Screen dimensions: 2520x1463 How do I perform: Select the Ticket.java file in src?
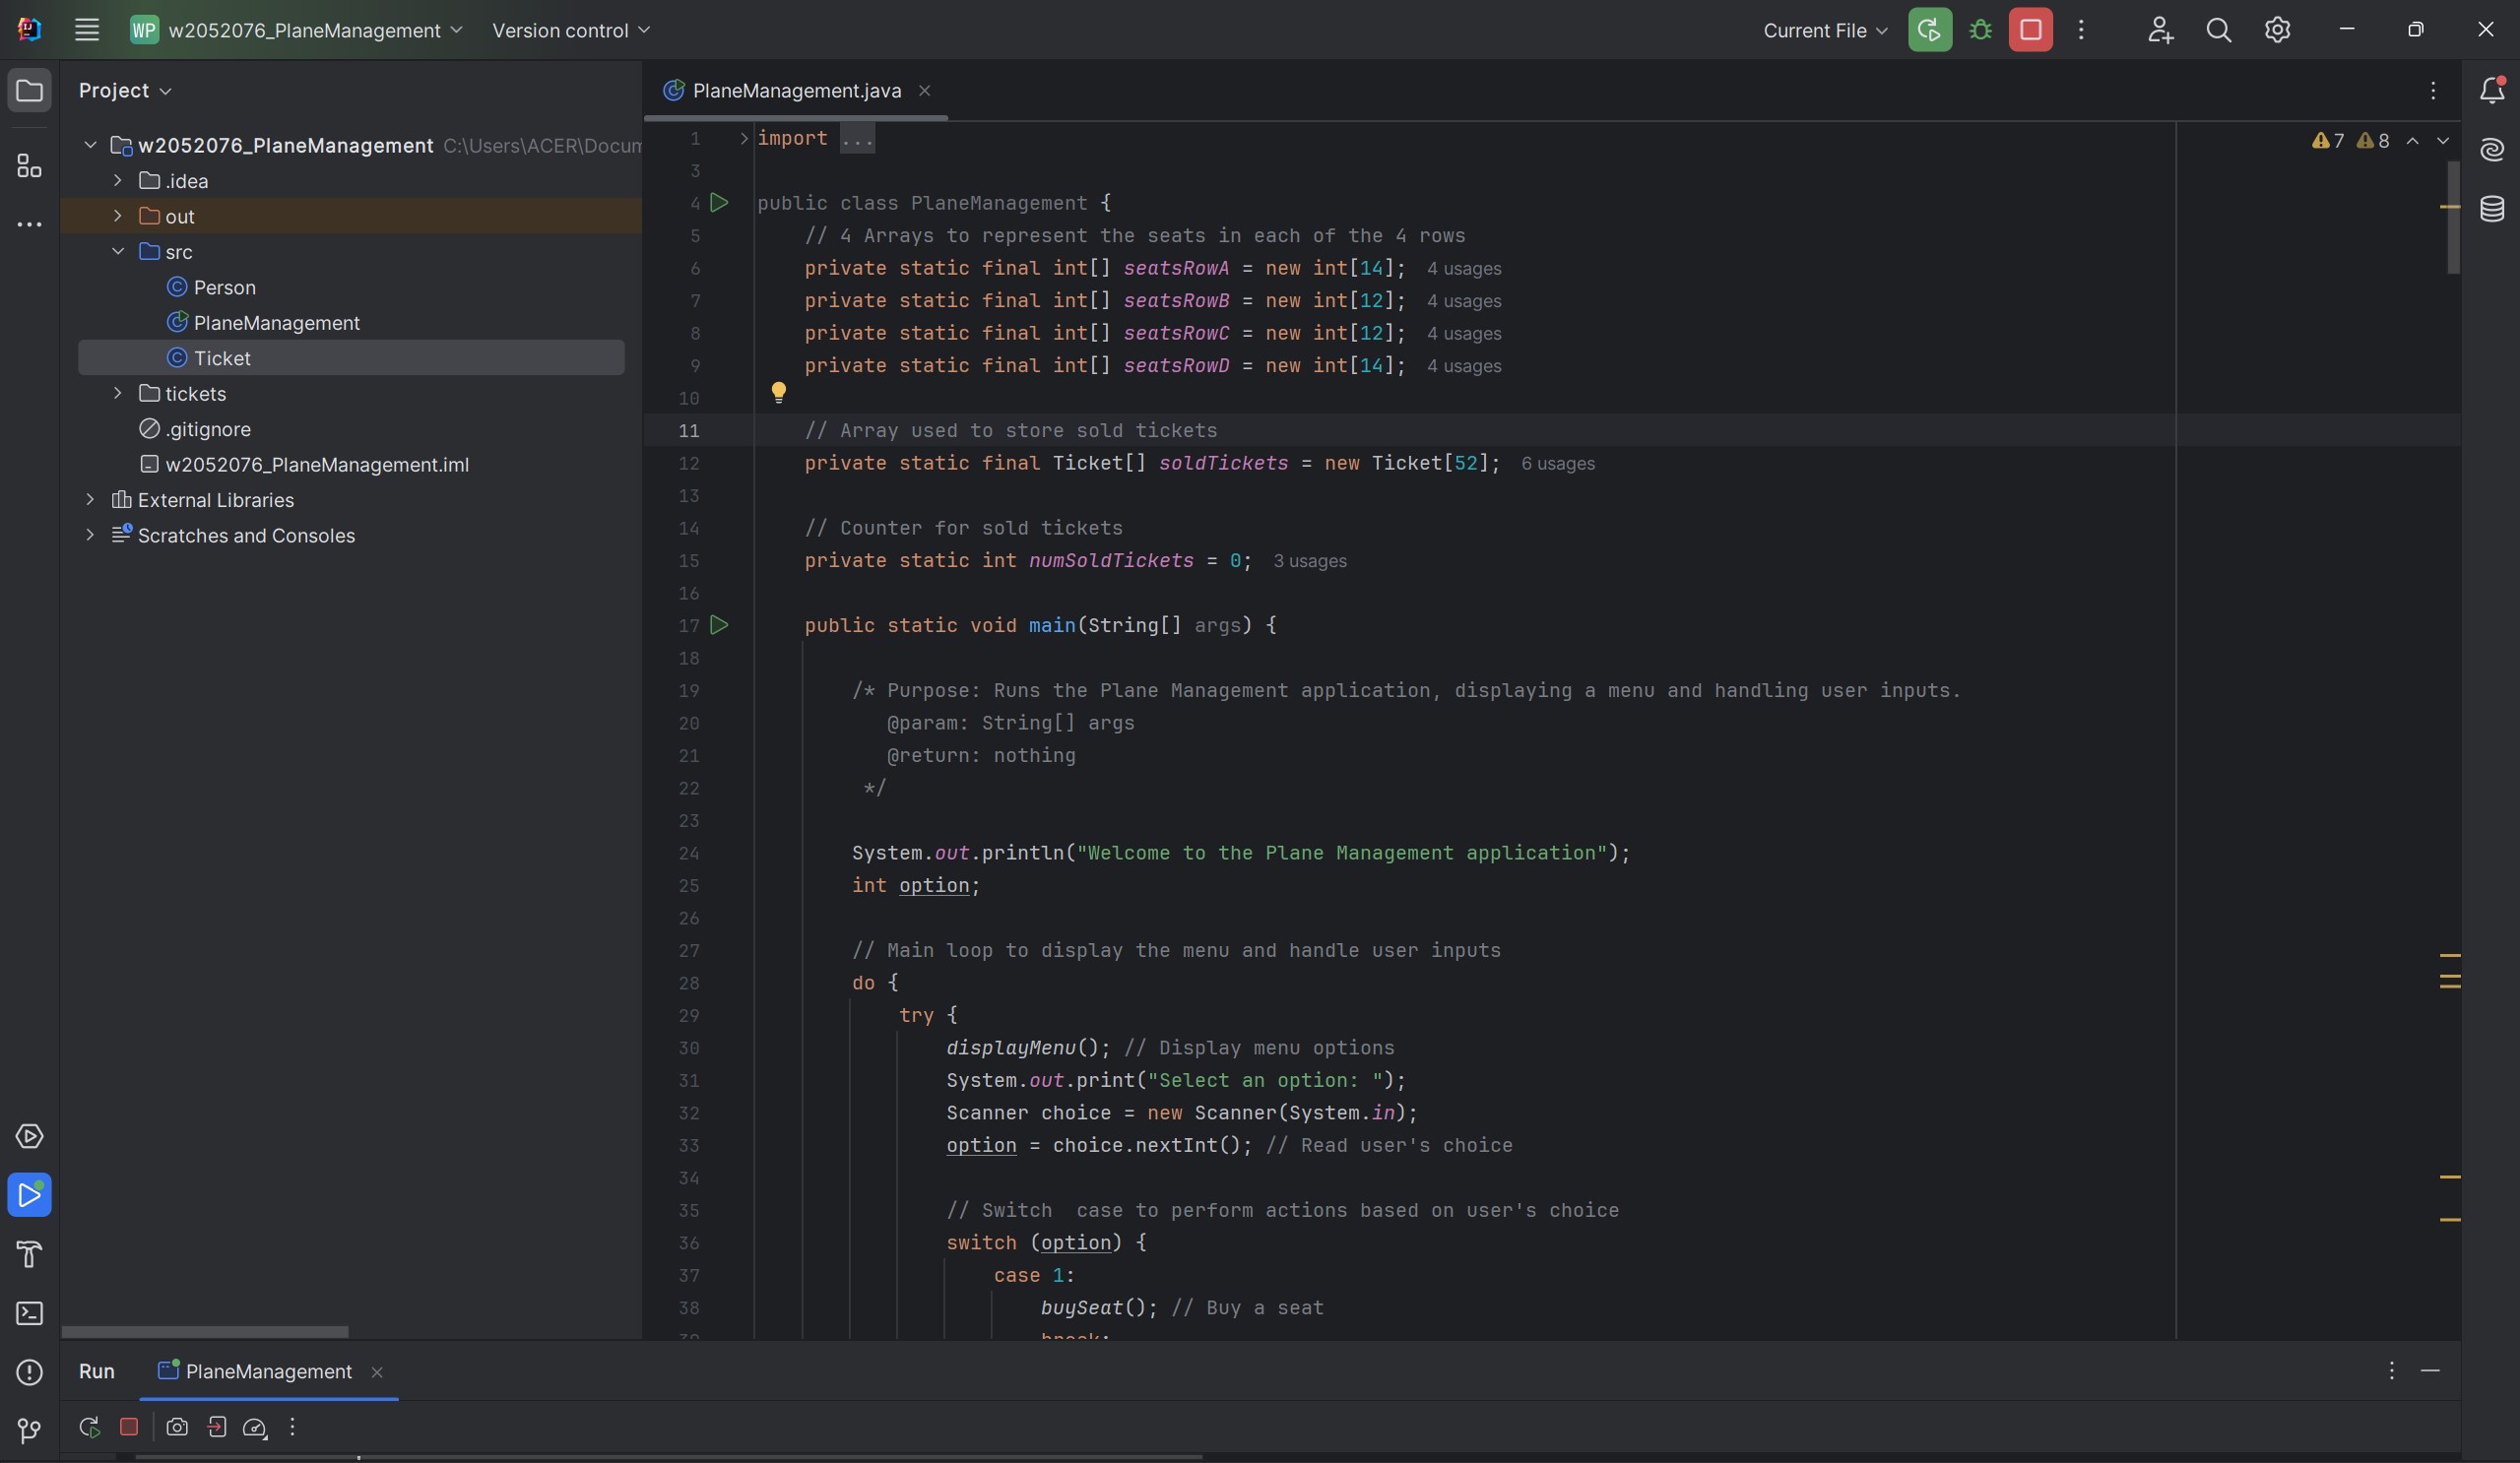[x=222, y=358]
